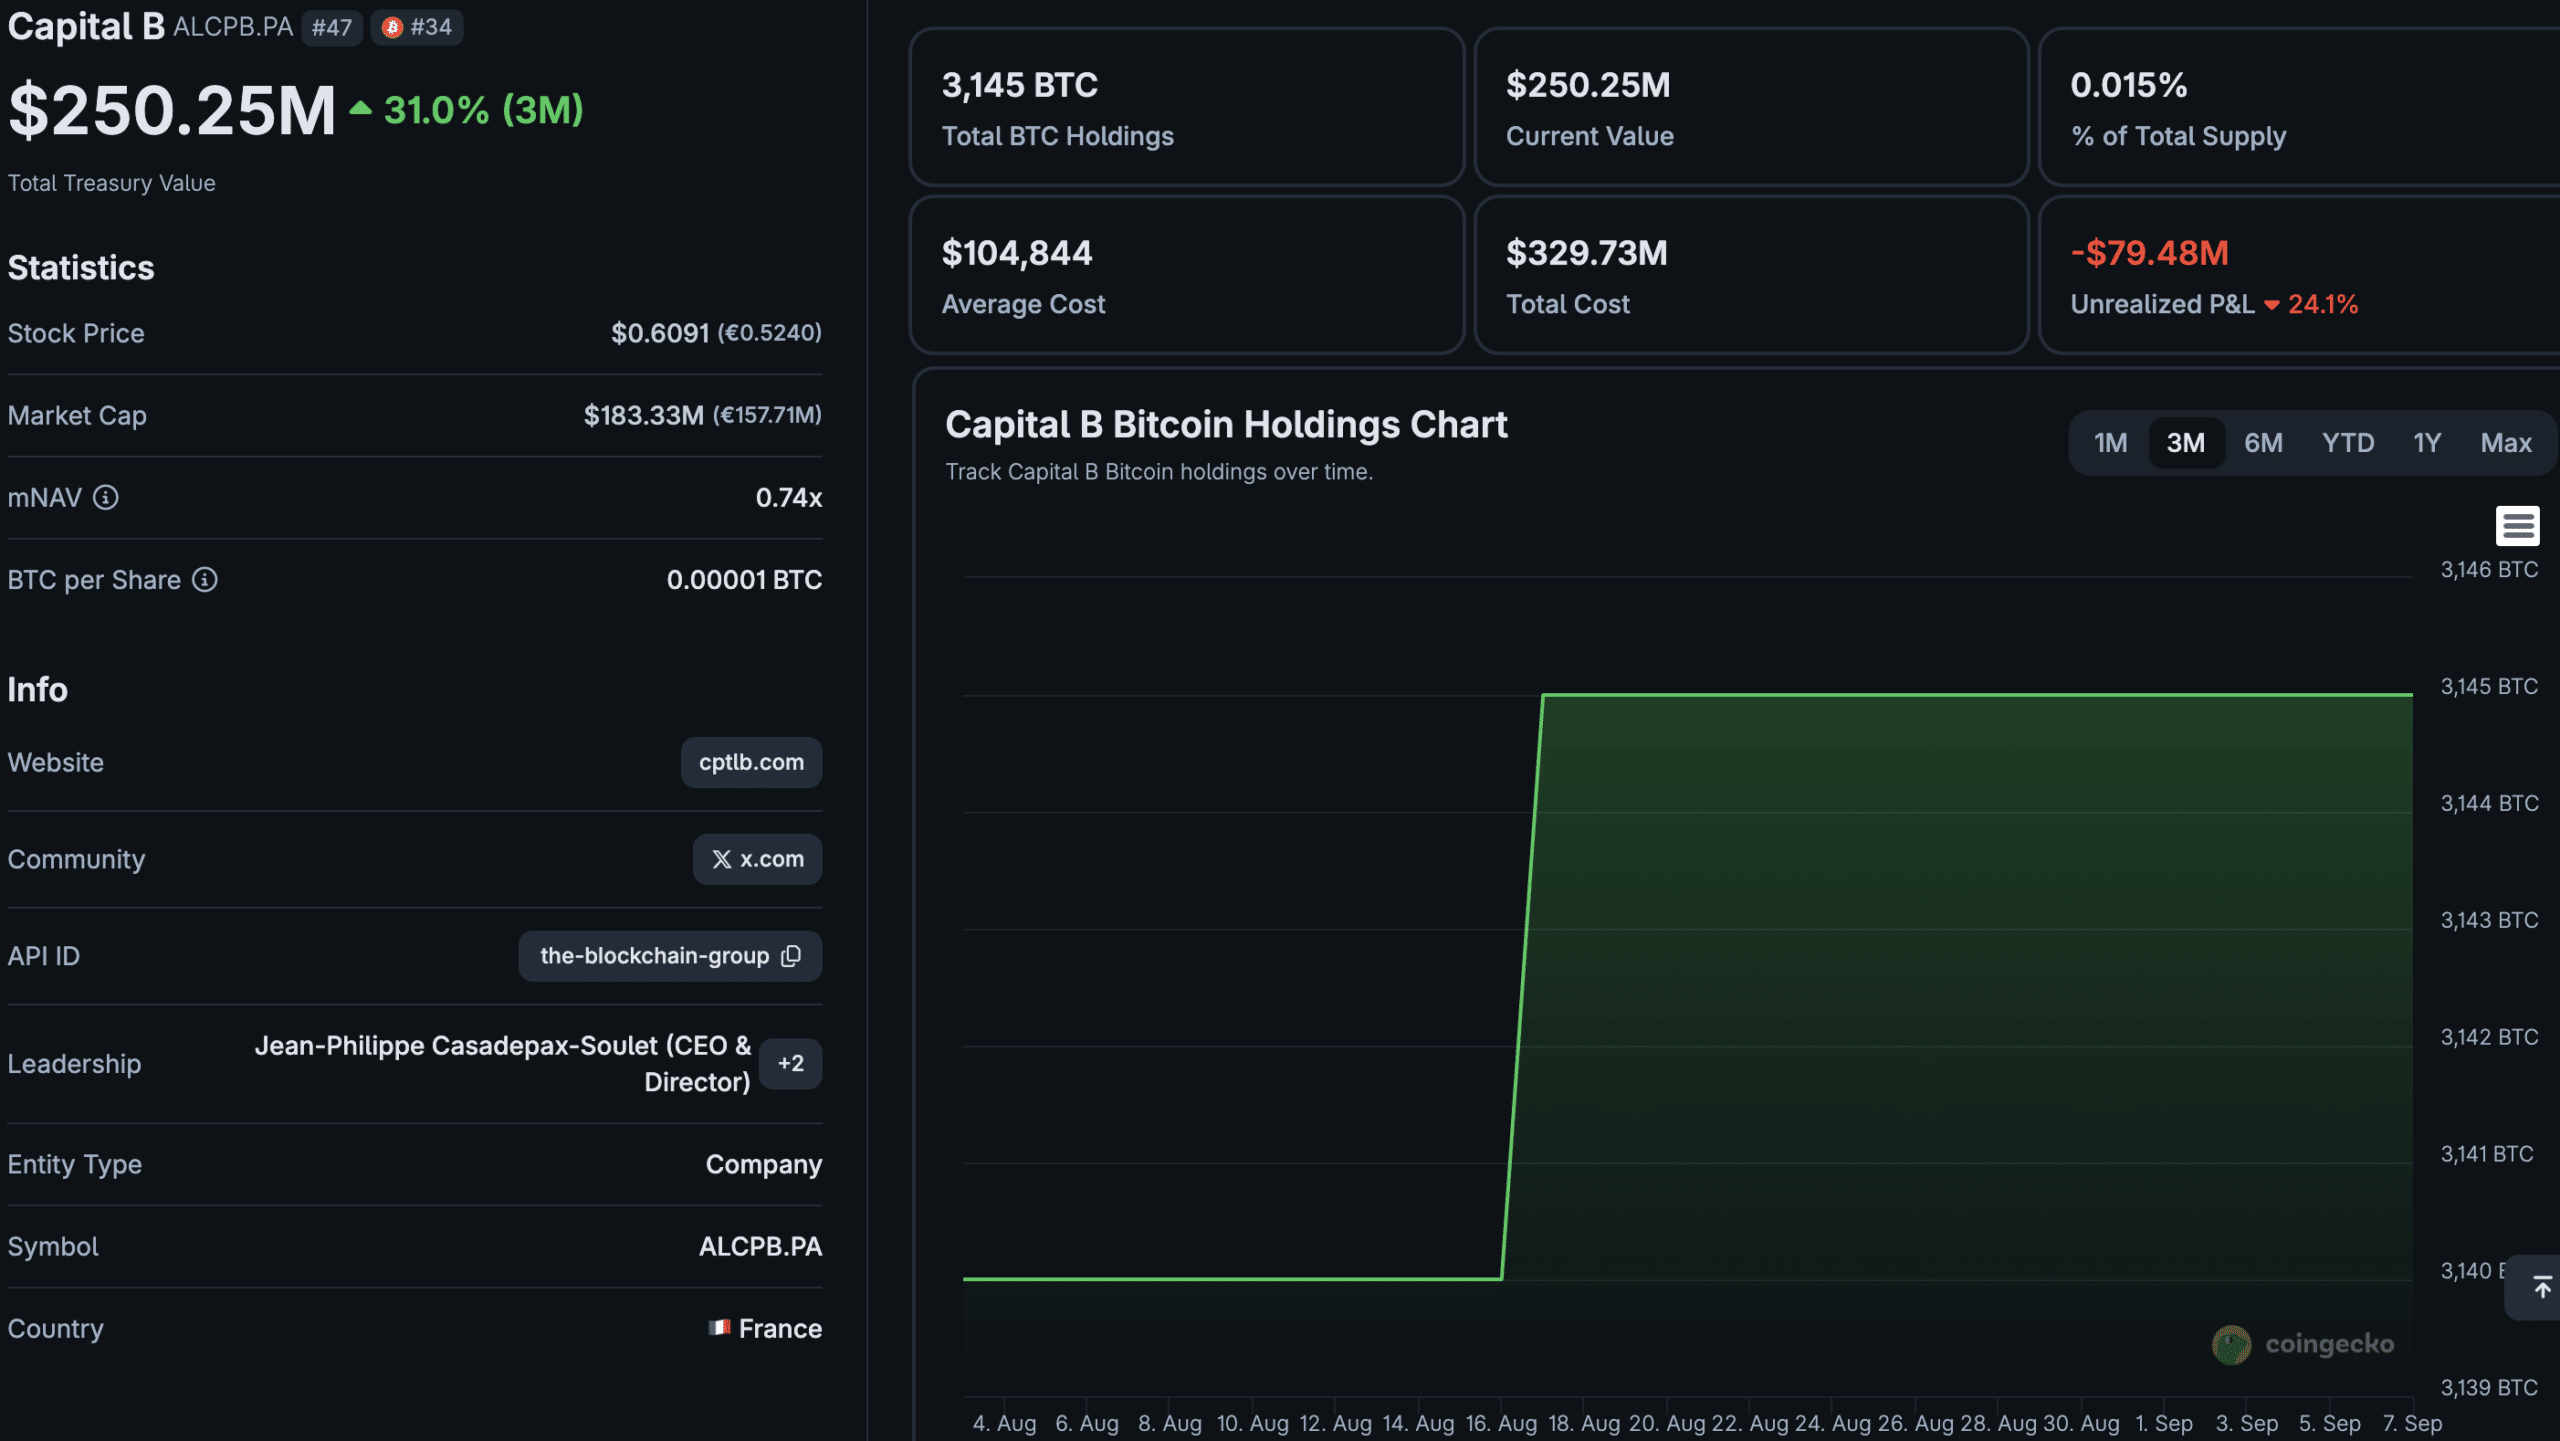This screenshot has width=2560, height=1441.
Task: Click the $329.73M Total Cost card
Action: pos(1751,275)
